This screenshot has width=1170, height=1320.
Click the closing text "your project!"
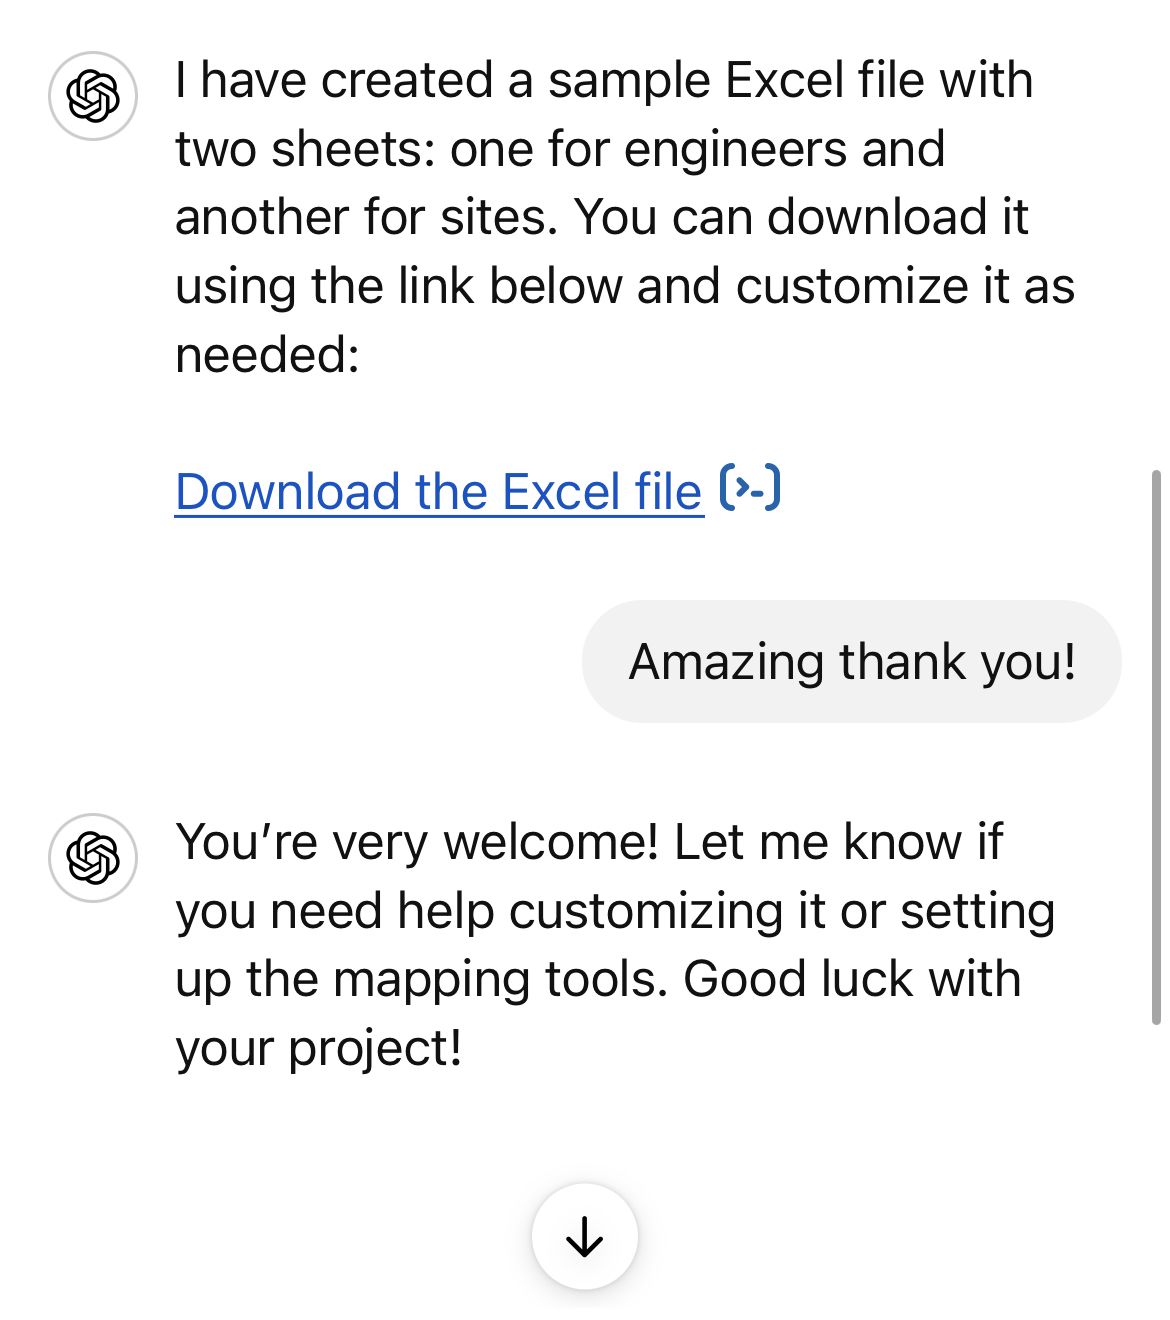318,1048
